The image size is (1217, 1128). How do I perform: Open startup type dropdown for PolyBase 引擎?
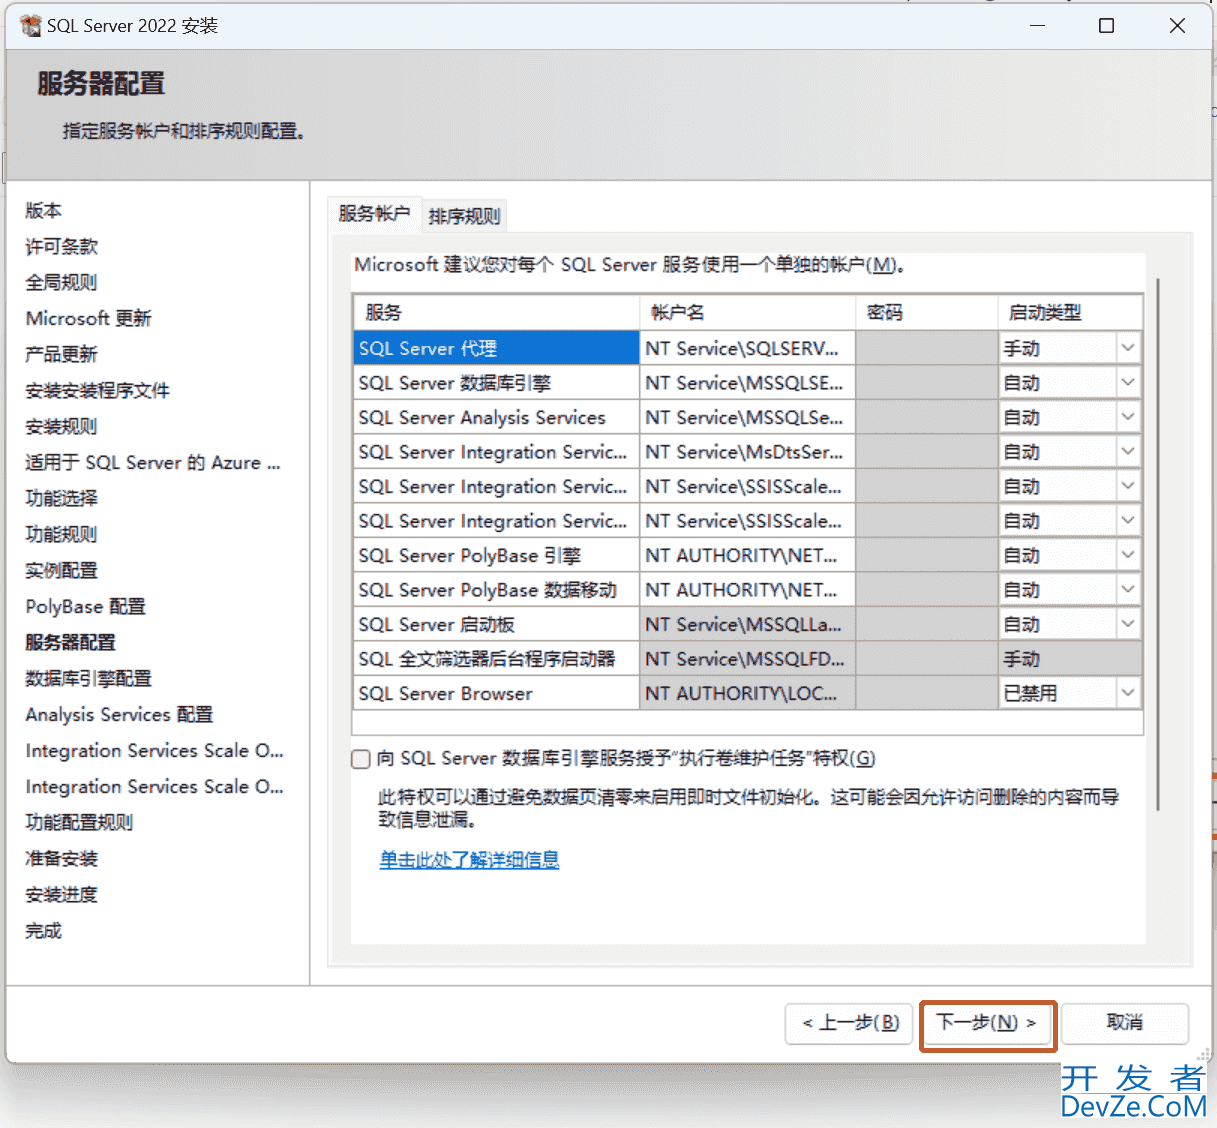[x=1128, y=555]
